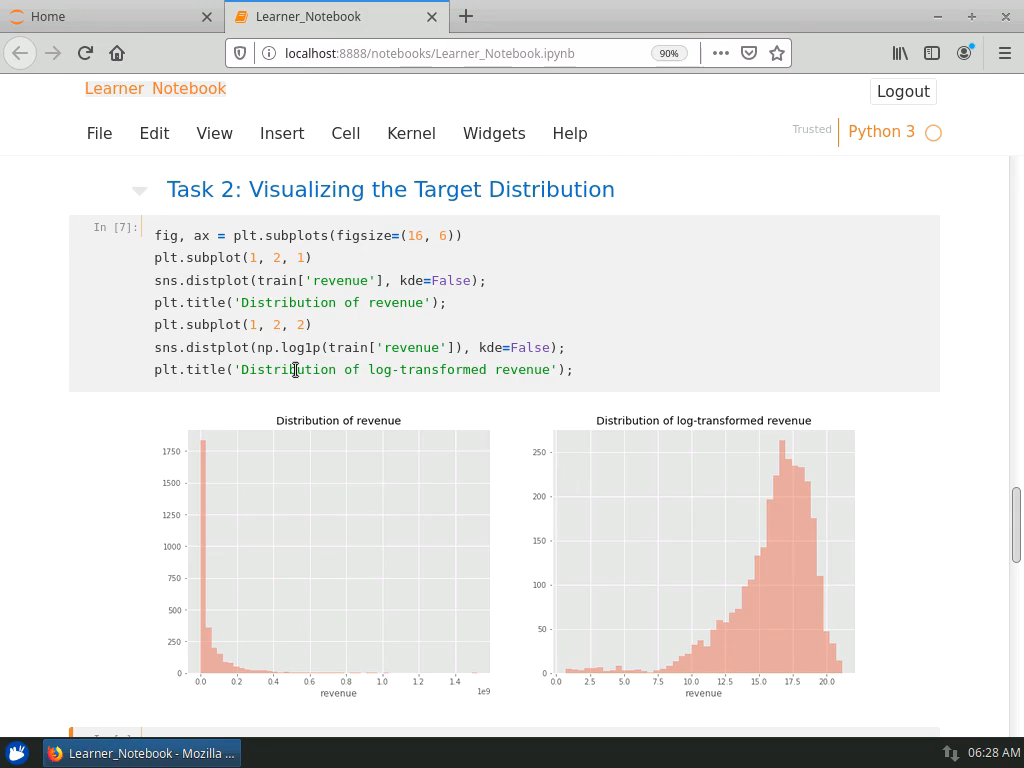Collapse the Task 2 heading section
The image size is (1024, 768).
pos(139,191)
